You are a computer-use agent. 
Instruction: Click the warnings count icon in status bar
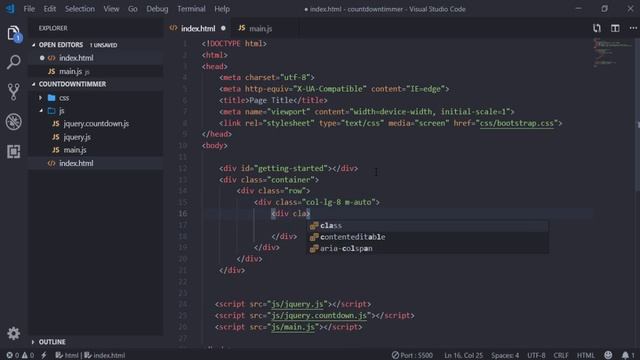[x=25, y=355]
